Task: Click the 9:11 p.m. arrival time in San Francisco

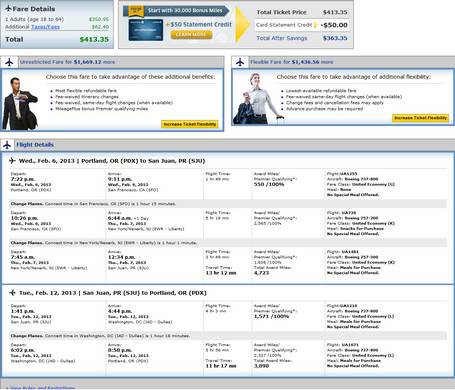Action: point(120,179)
